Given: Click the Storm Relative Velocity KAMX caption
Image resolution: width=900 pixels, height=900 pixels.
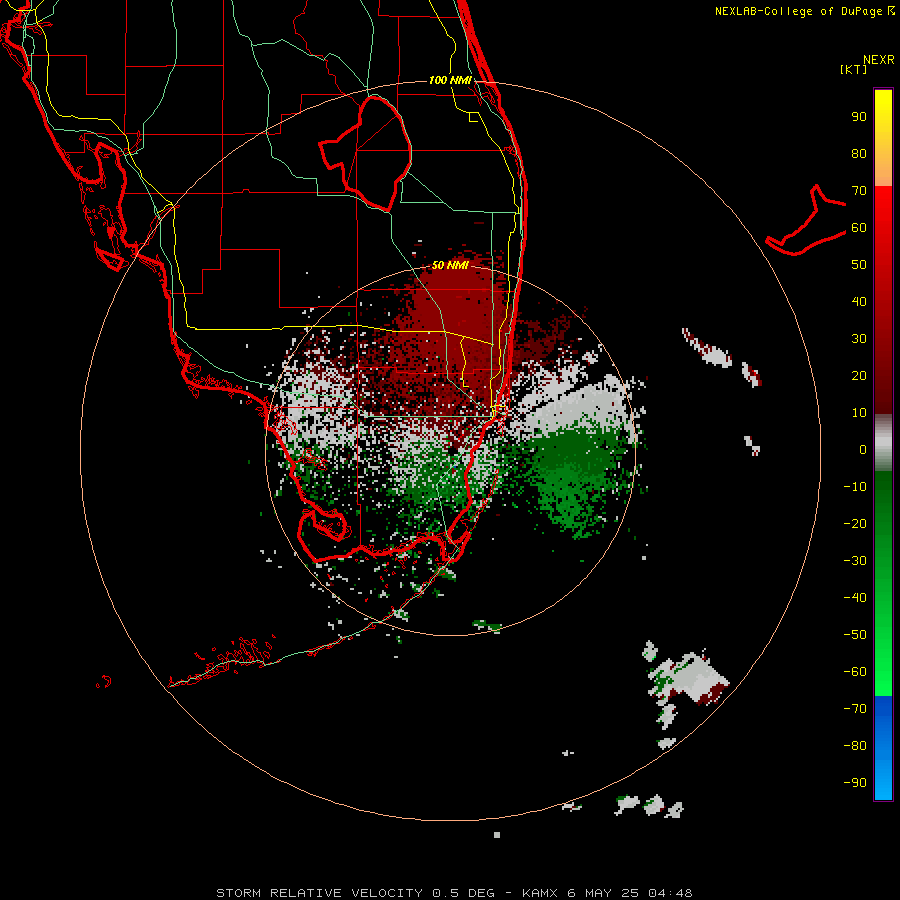Looking at the screenshot, I should [454, 893].
